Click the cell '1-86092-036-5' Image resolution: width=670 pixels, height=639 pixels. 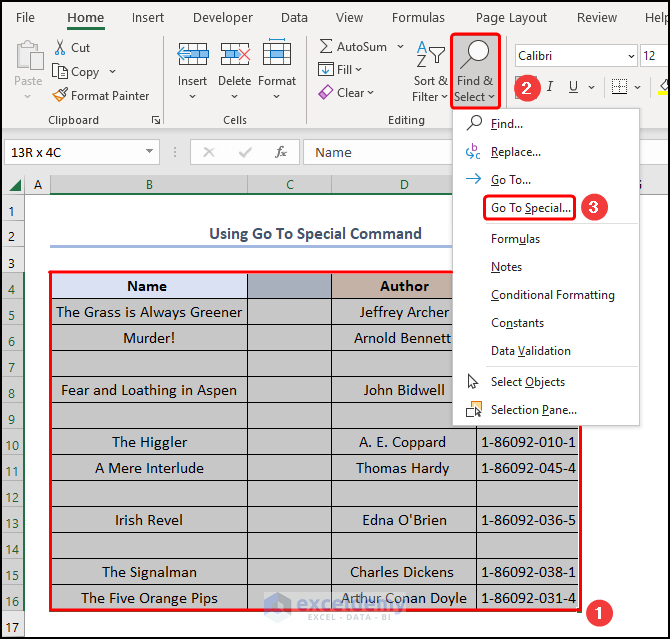528,520
